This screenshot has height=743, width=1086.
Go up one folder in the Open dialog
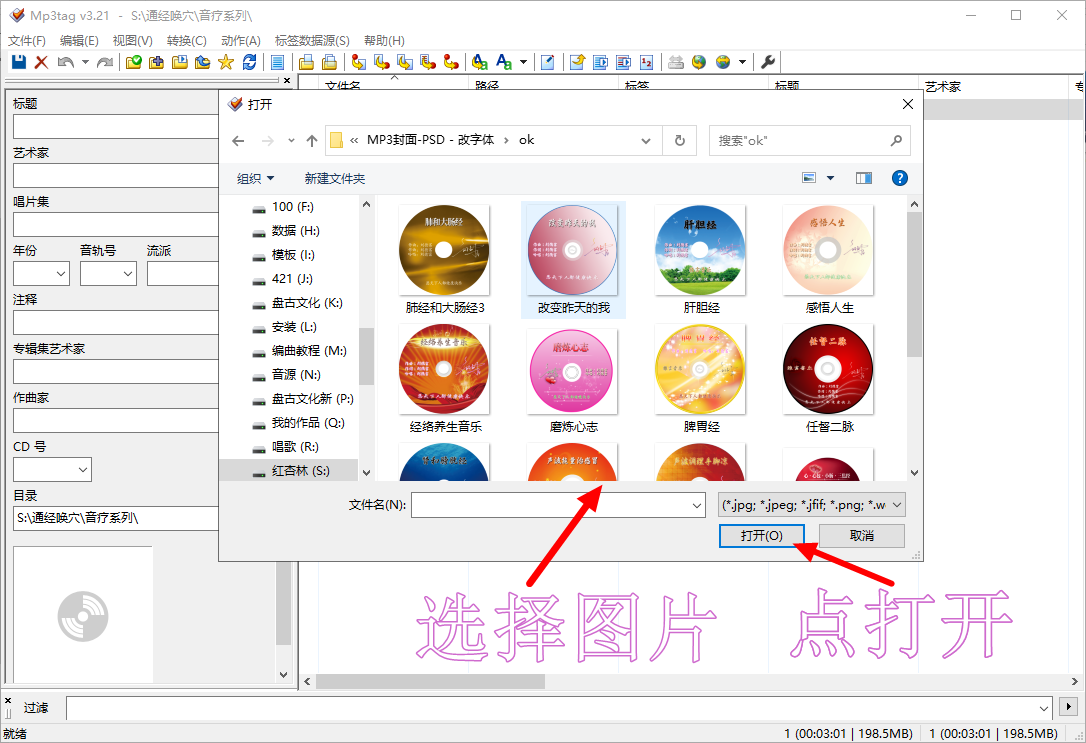[312, 141]
